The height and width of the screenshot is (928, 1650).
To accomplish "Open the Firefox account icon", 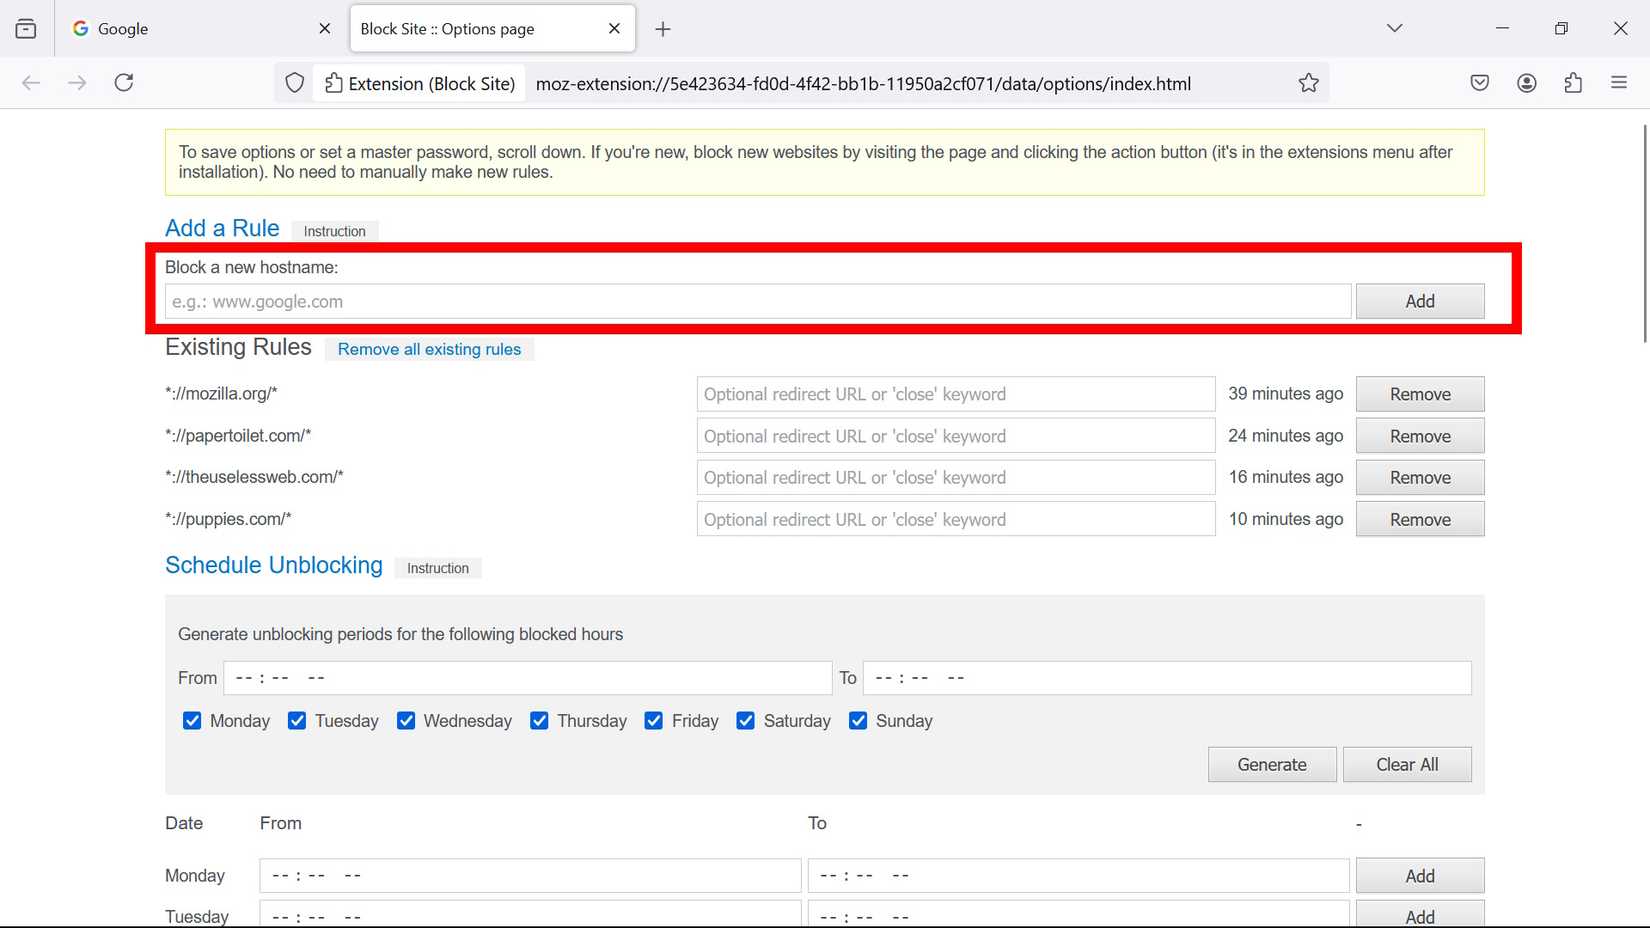I will [1526, 83].
